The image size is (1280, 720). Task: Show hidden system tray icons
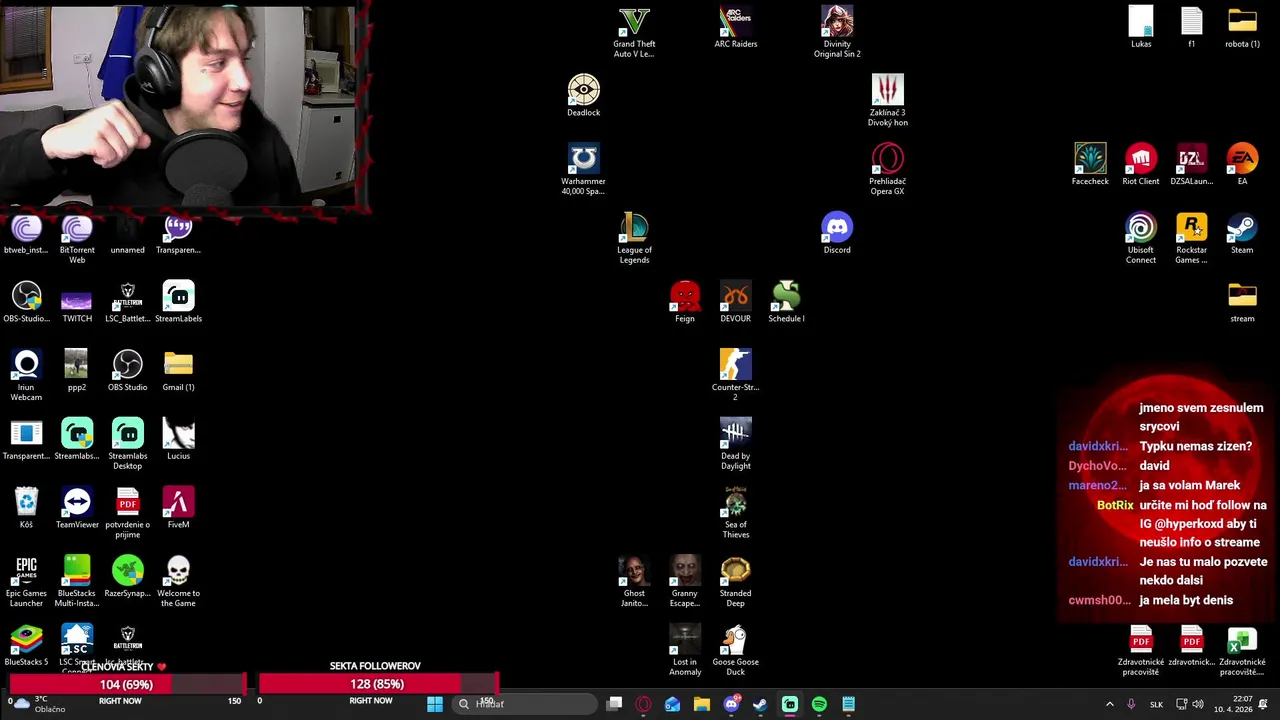(1109, 704)
